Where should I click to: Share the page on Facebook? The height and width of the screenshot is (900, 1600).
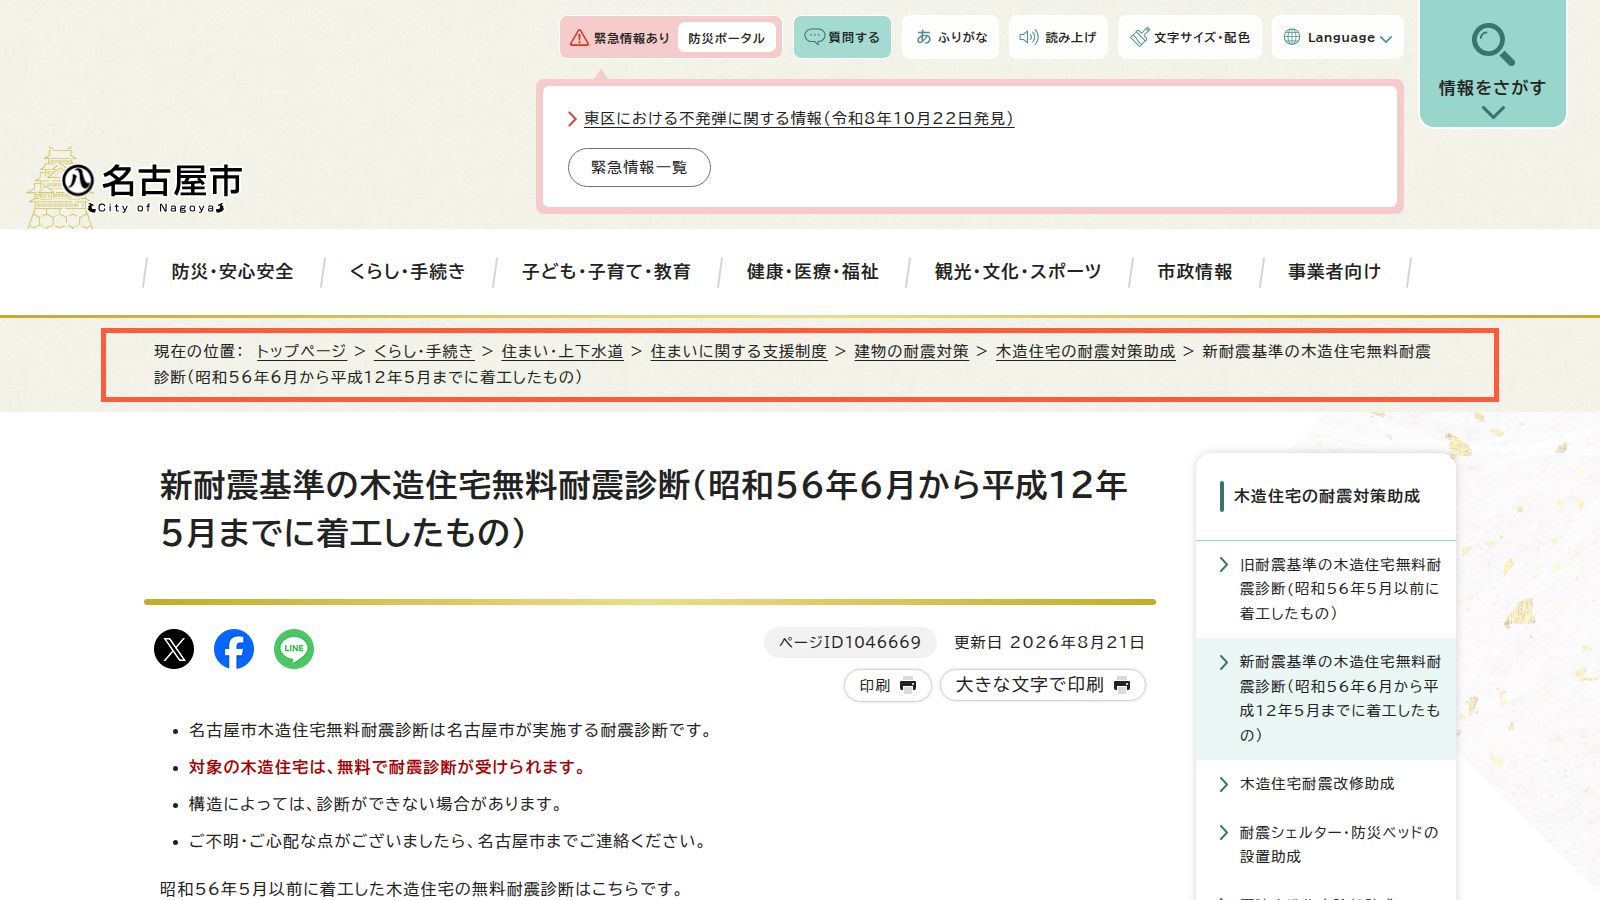point(234,649)
